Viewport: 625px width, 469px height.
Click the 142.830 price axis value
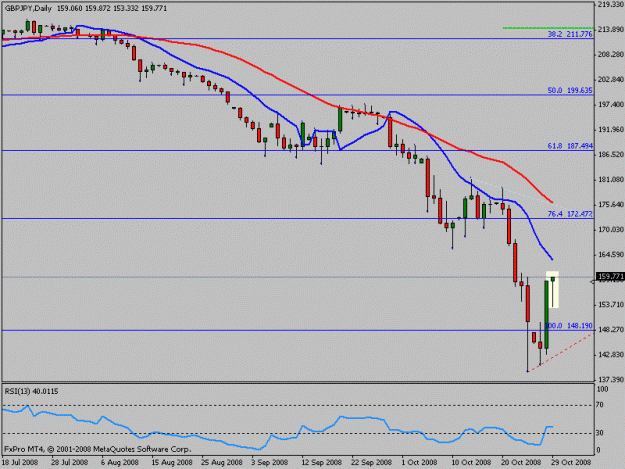610,355
